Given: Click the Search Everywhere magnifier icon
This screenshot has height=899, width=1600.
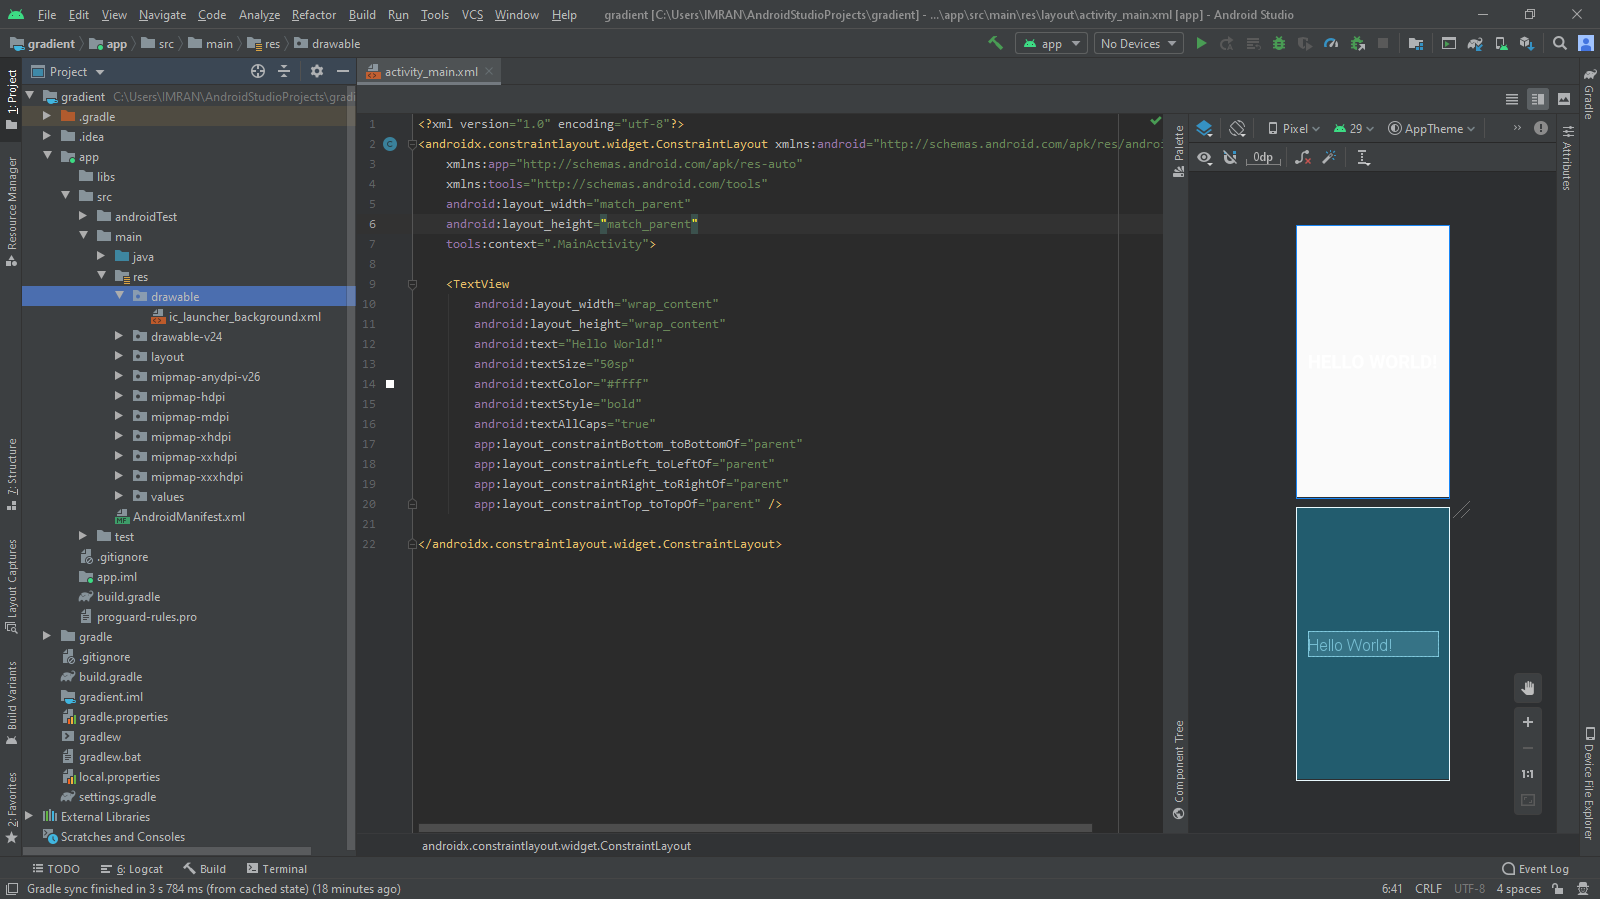Looking at the screenshot, I should [x=1560, y=43].
